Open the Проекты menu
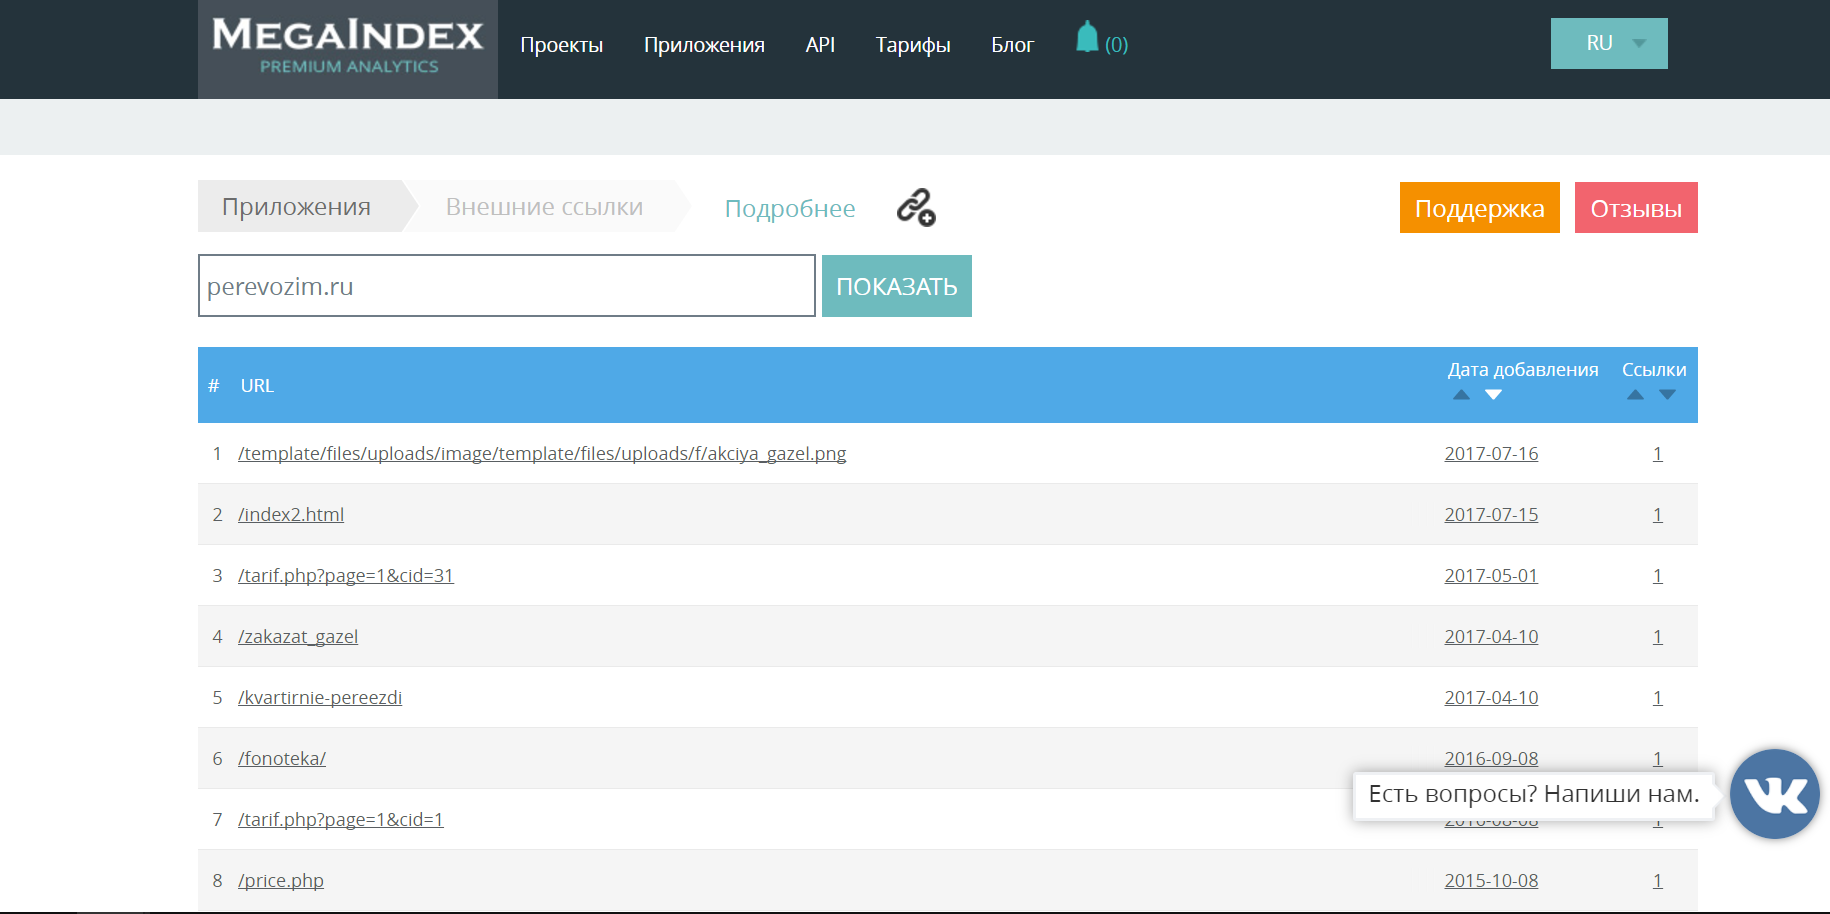 (562, 45)
